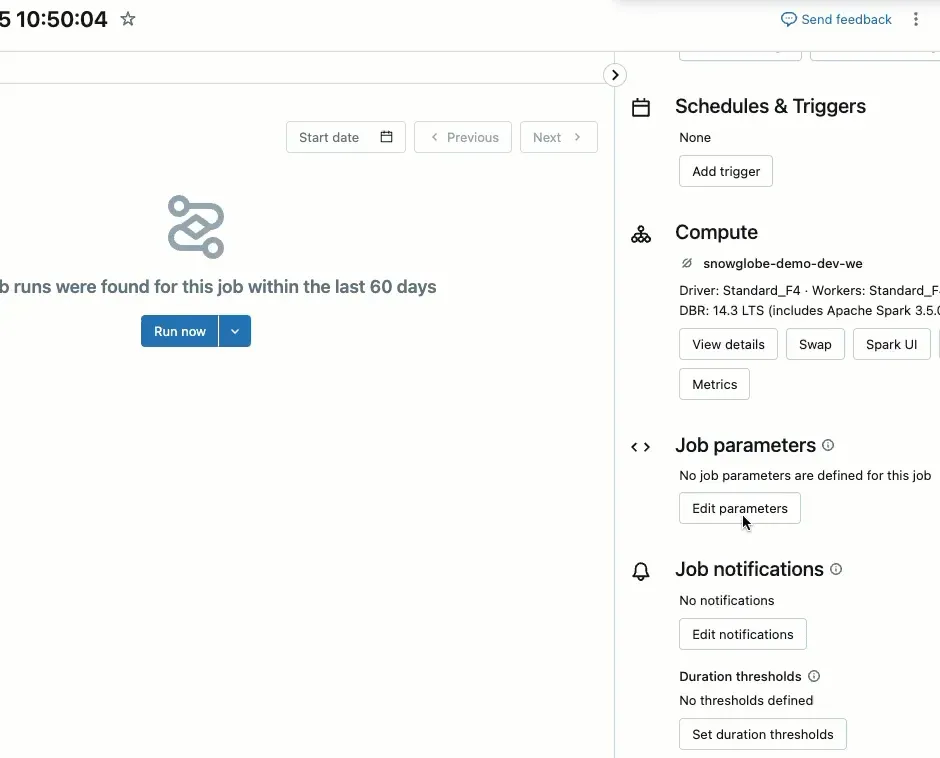Open the Send feedback link
The image size is (940, 758).
[836, 19]
